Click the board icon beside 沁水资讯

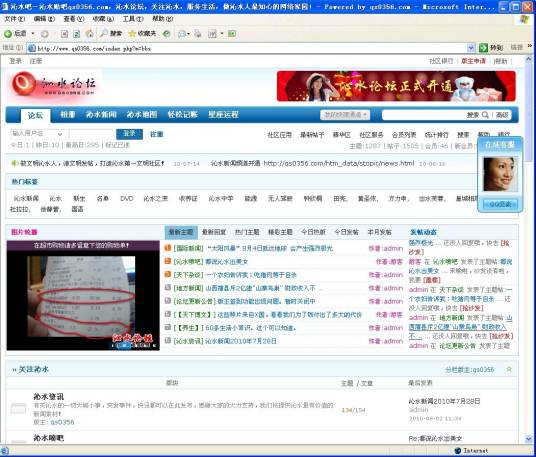point(18,408)
